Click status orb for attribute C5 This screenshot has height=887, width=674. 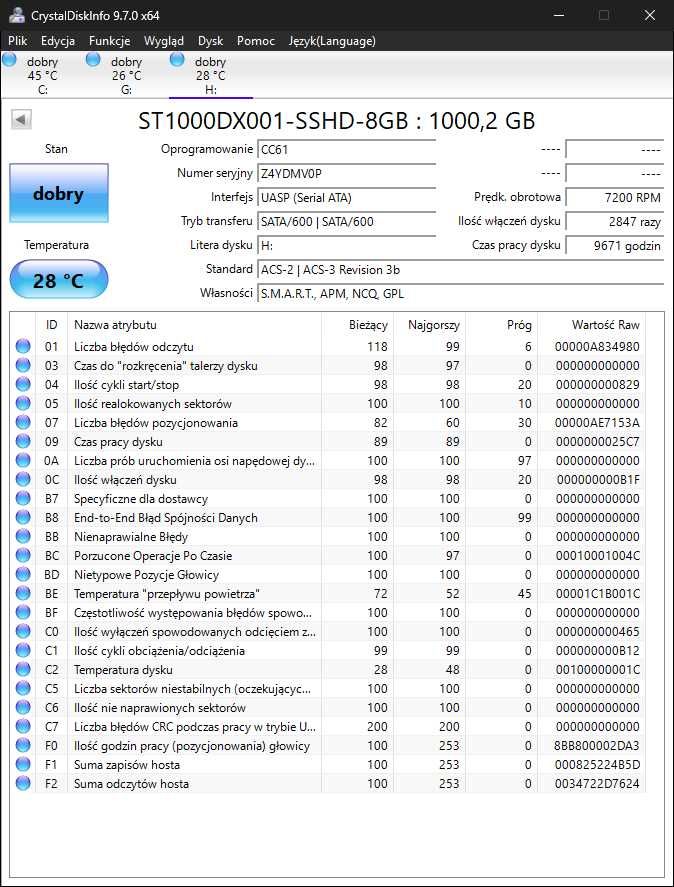tap(23, 688)
